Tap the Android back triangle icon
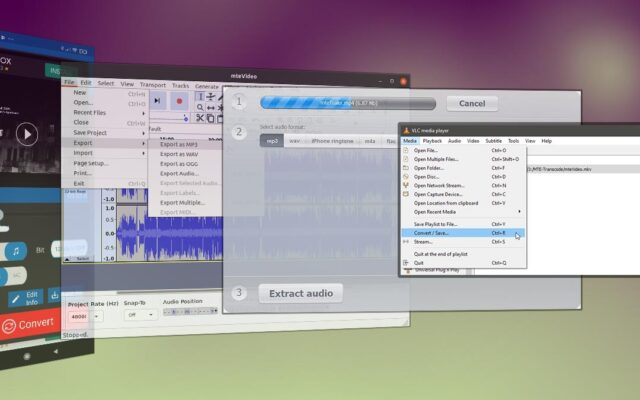Viewport: 640px width, 400px height. click(x=56, y=351)
